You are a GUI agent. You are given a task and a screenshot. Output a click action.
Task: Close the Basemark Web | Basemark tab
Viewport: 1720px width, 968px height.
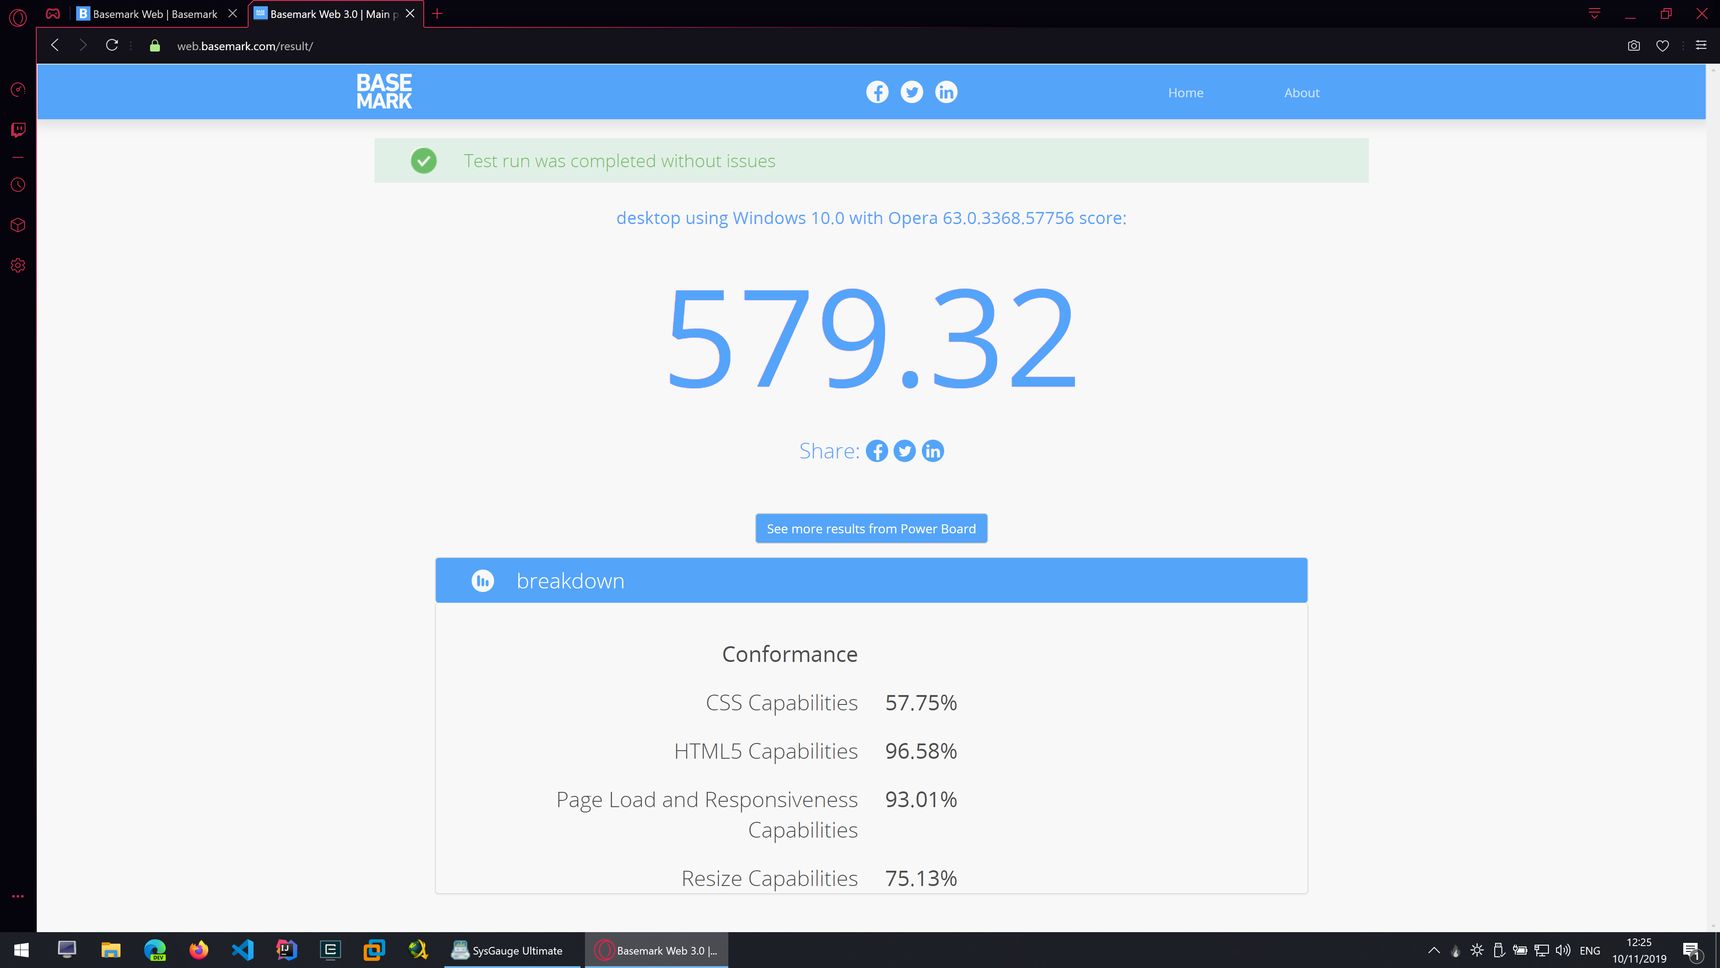233,14
